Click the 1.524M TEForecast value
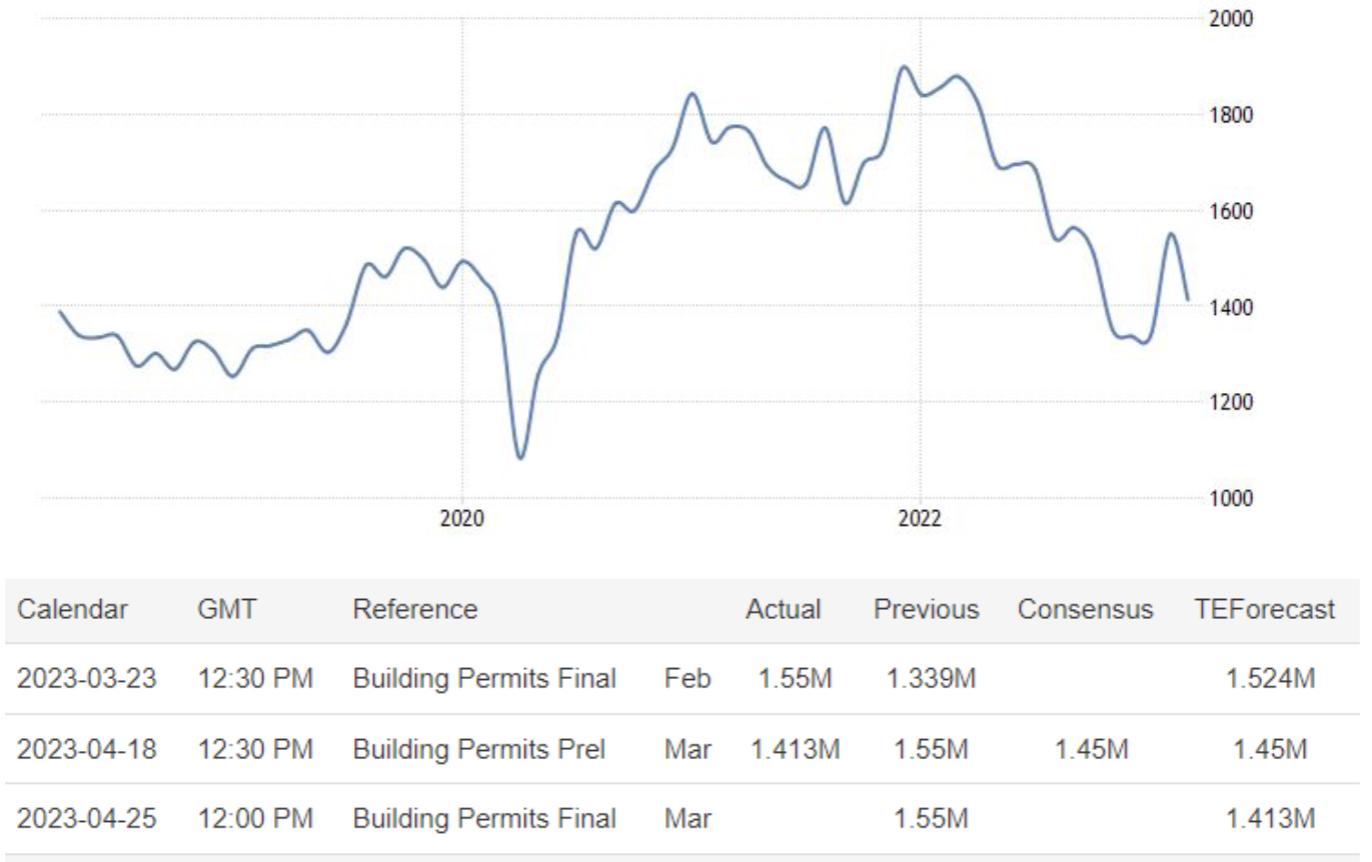1372x862 pixels. (1270, 679)
